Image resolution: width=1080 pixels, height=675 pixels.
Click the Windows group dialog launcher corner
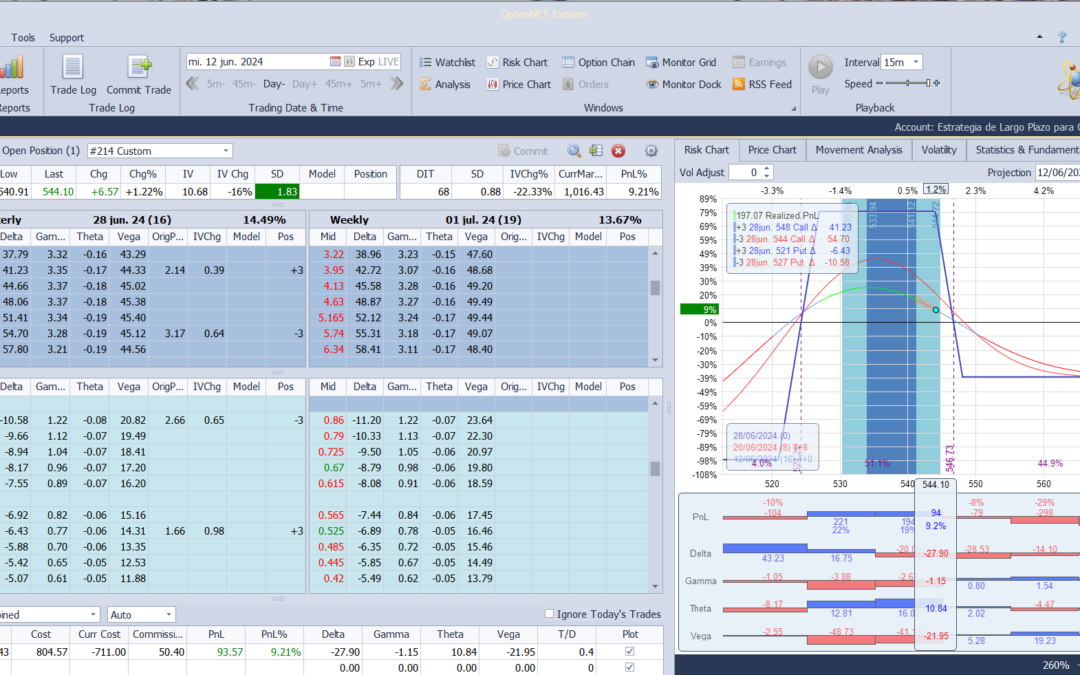tap(793, 108)
